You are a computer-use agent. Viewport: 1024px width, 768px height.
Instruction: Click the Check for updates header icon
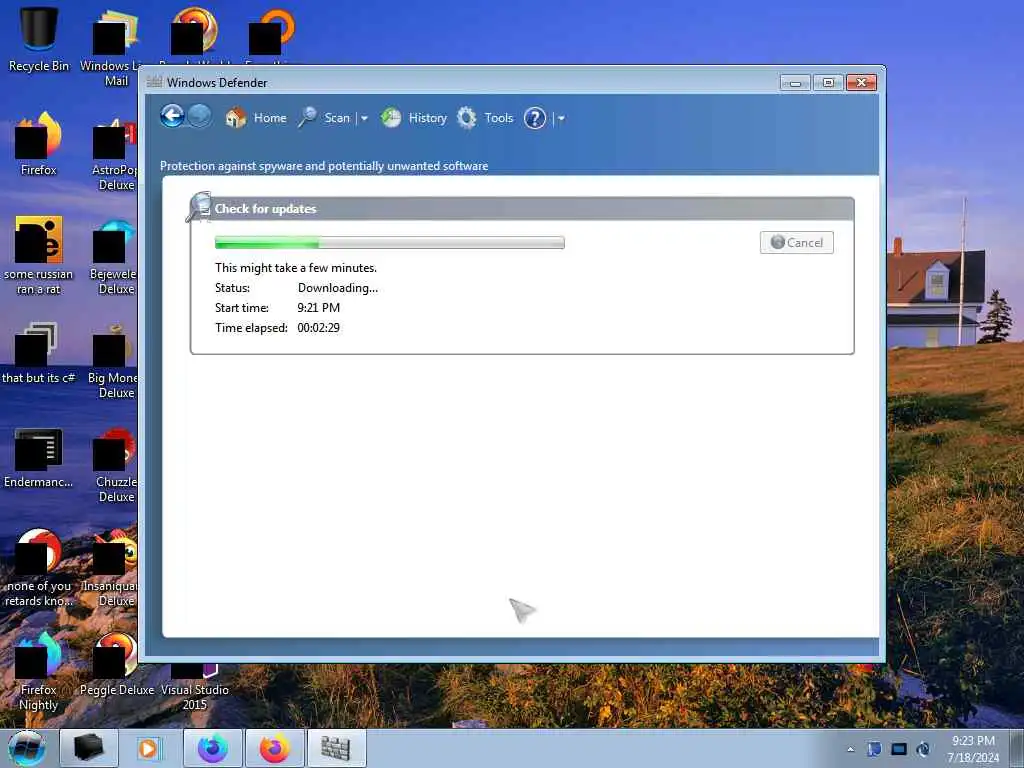tap(199, 206)
